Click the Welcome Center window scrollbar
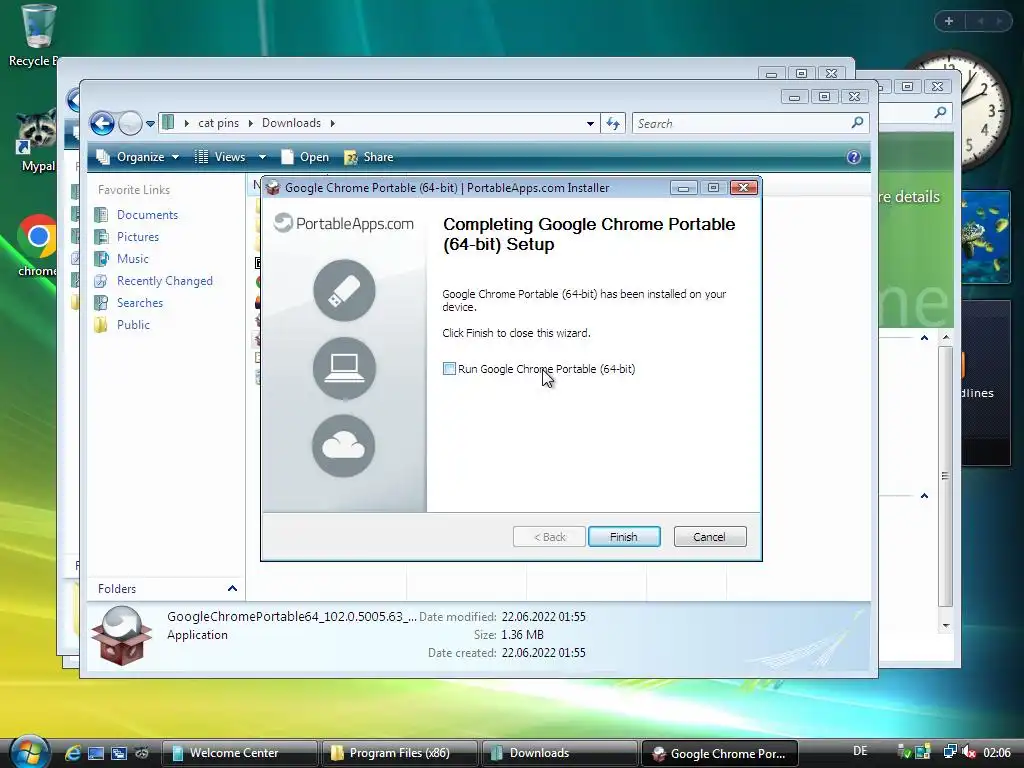The image size is (1024, 768). pos(945,477)
